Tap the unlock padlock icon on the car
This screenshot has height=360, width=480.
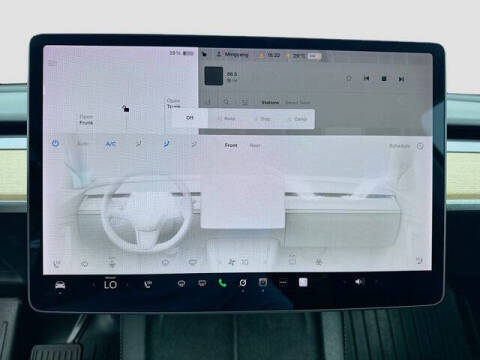click(125, 108)
